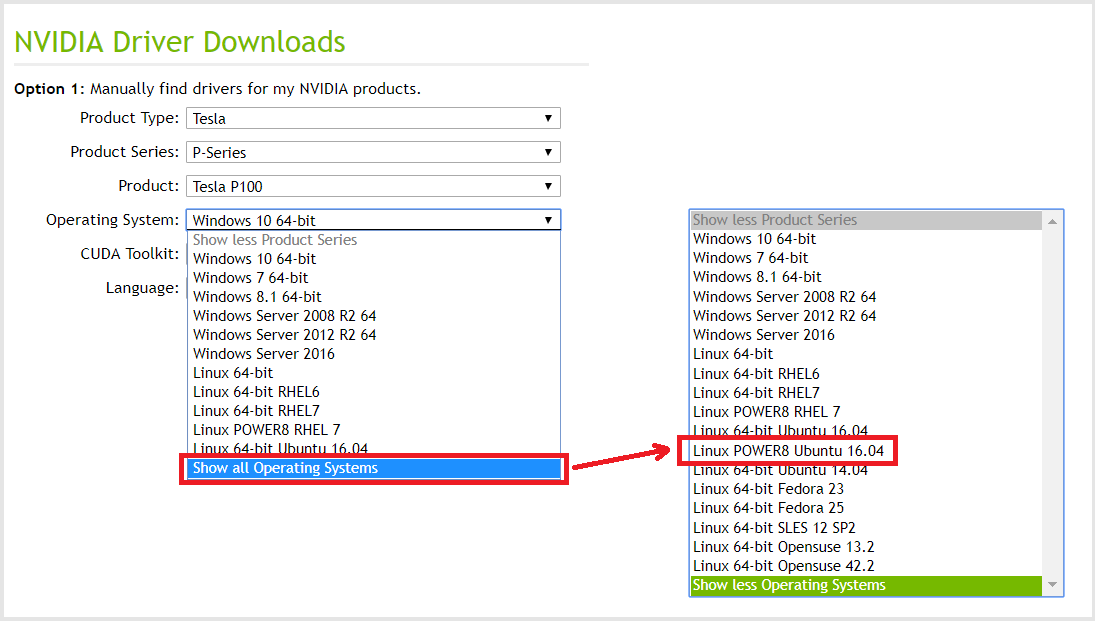Choose plain Linux 64-bit in the scrollable full OS list
This screenshot has height=621, width=1095.
(866, 354)
